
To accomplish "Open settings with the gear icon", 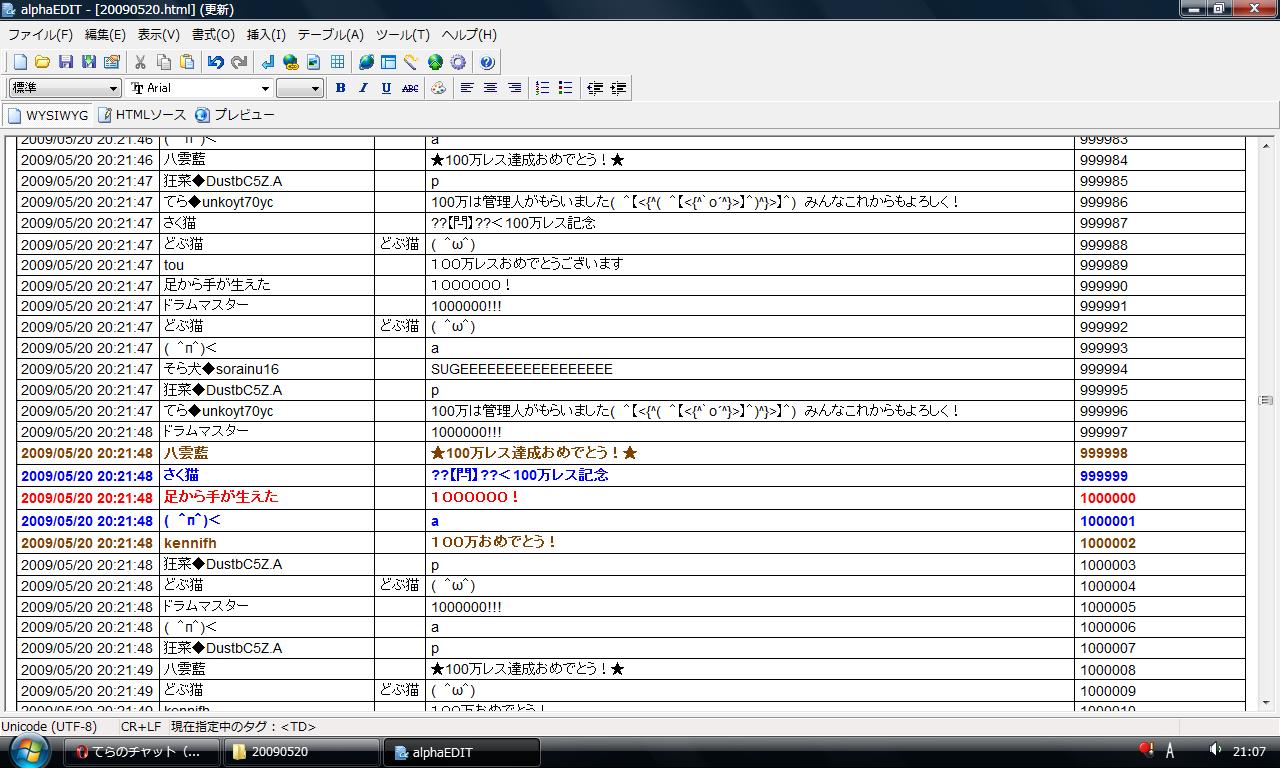I will 458,62.
